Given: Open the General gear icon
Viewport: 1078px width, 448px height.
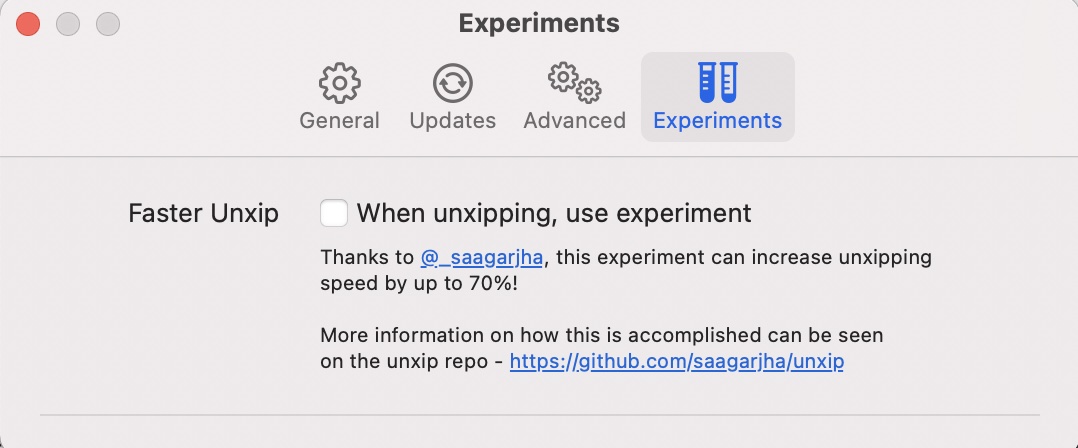Looking at the screenshot, I should point(339,83).
